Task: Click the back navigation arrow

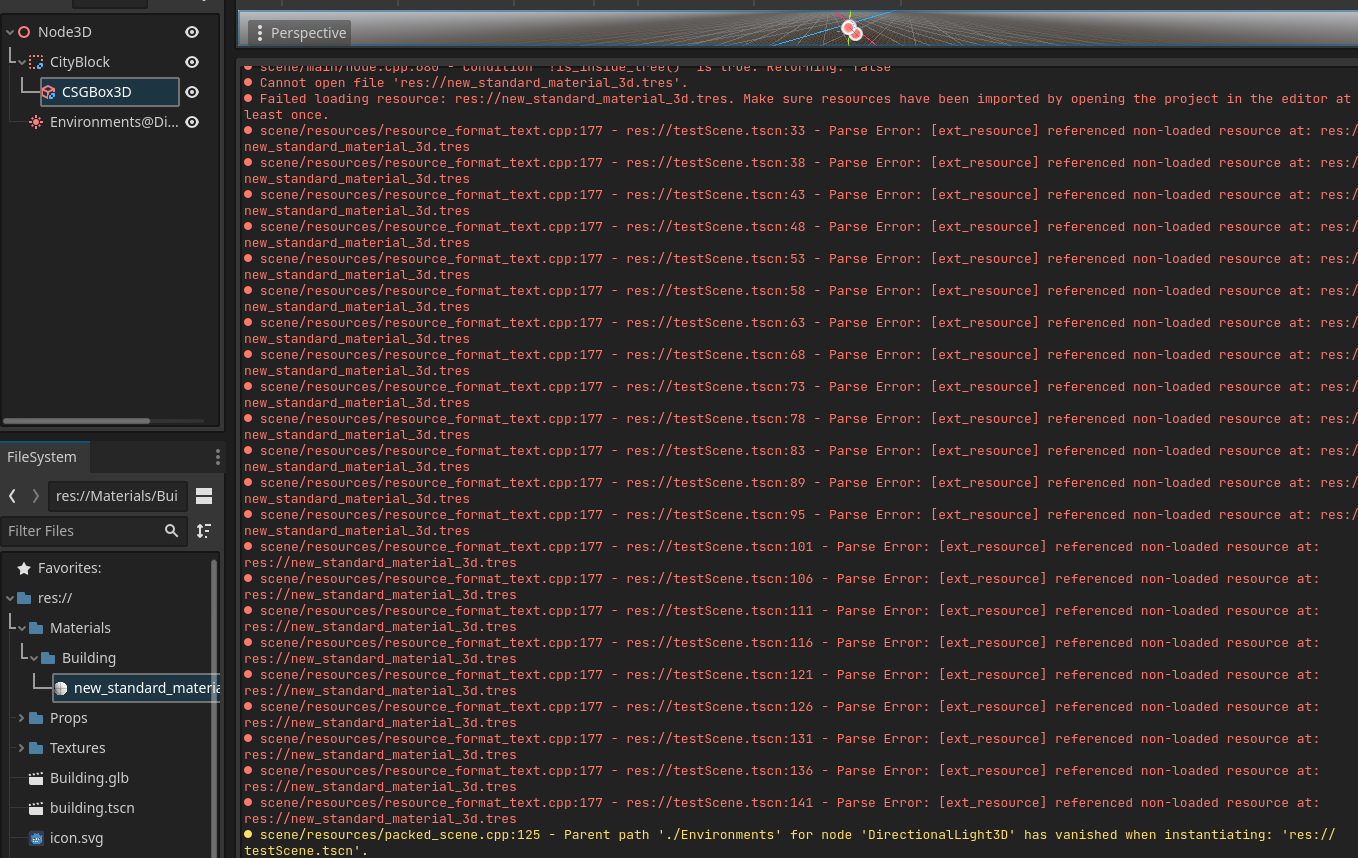Action: tap(12, 495)
